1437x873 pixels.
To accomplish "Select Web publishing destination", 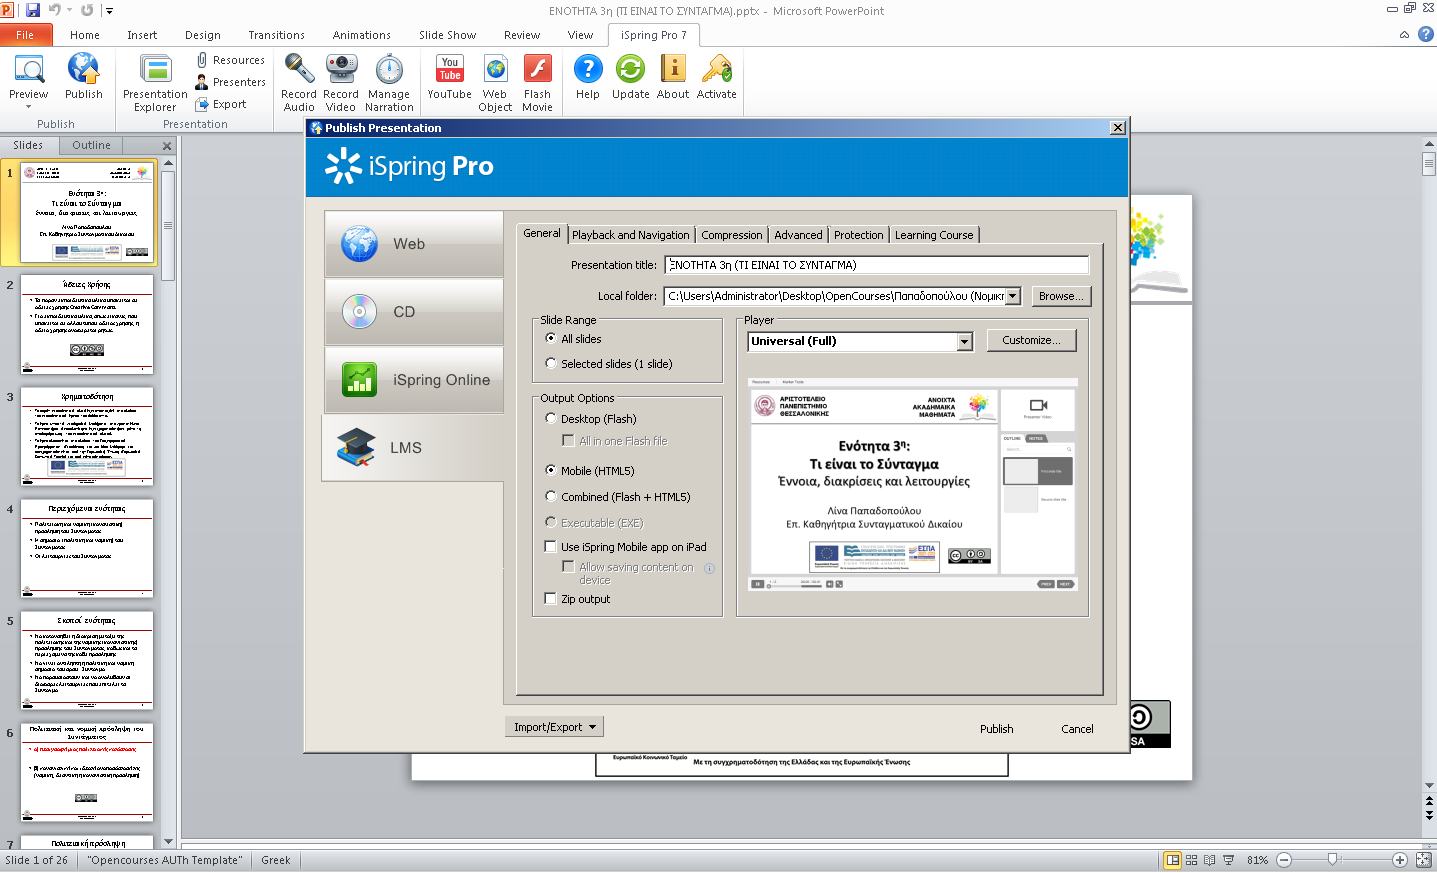I will (x=414, y=244).
